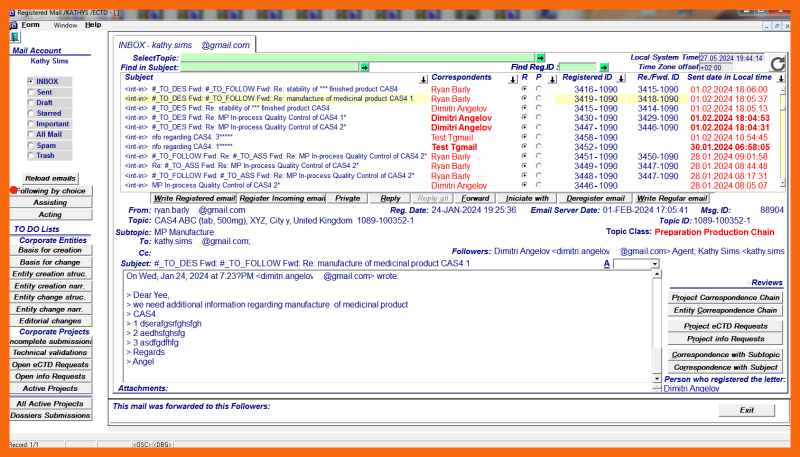Click the sort arrow left of Correspondents header
Image resolution: width=800 pixels, height=457 pixels.
(424, 77)
